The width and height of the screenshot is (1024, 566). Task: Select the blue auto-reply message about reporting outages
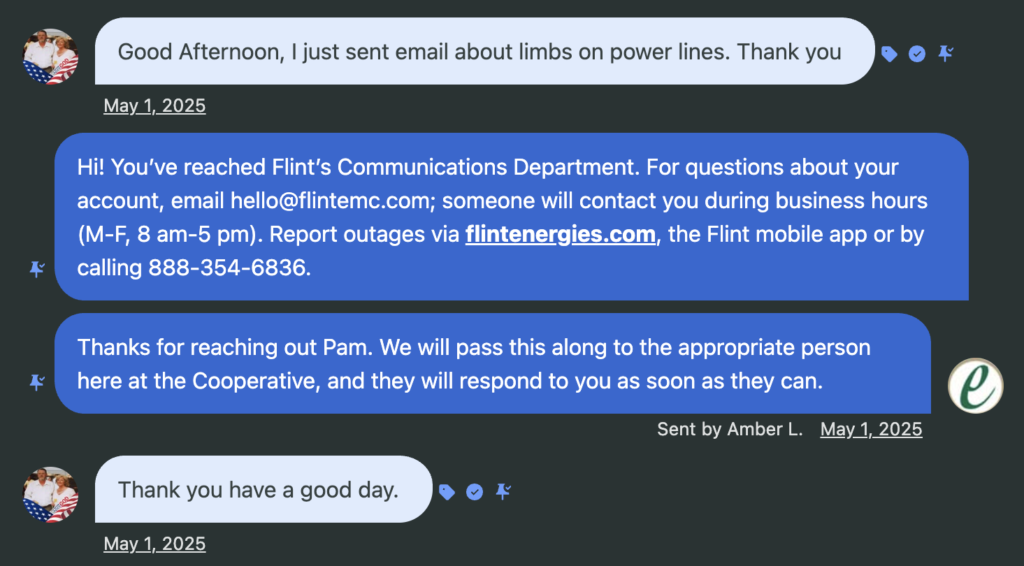click(510, 216)
